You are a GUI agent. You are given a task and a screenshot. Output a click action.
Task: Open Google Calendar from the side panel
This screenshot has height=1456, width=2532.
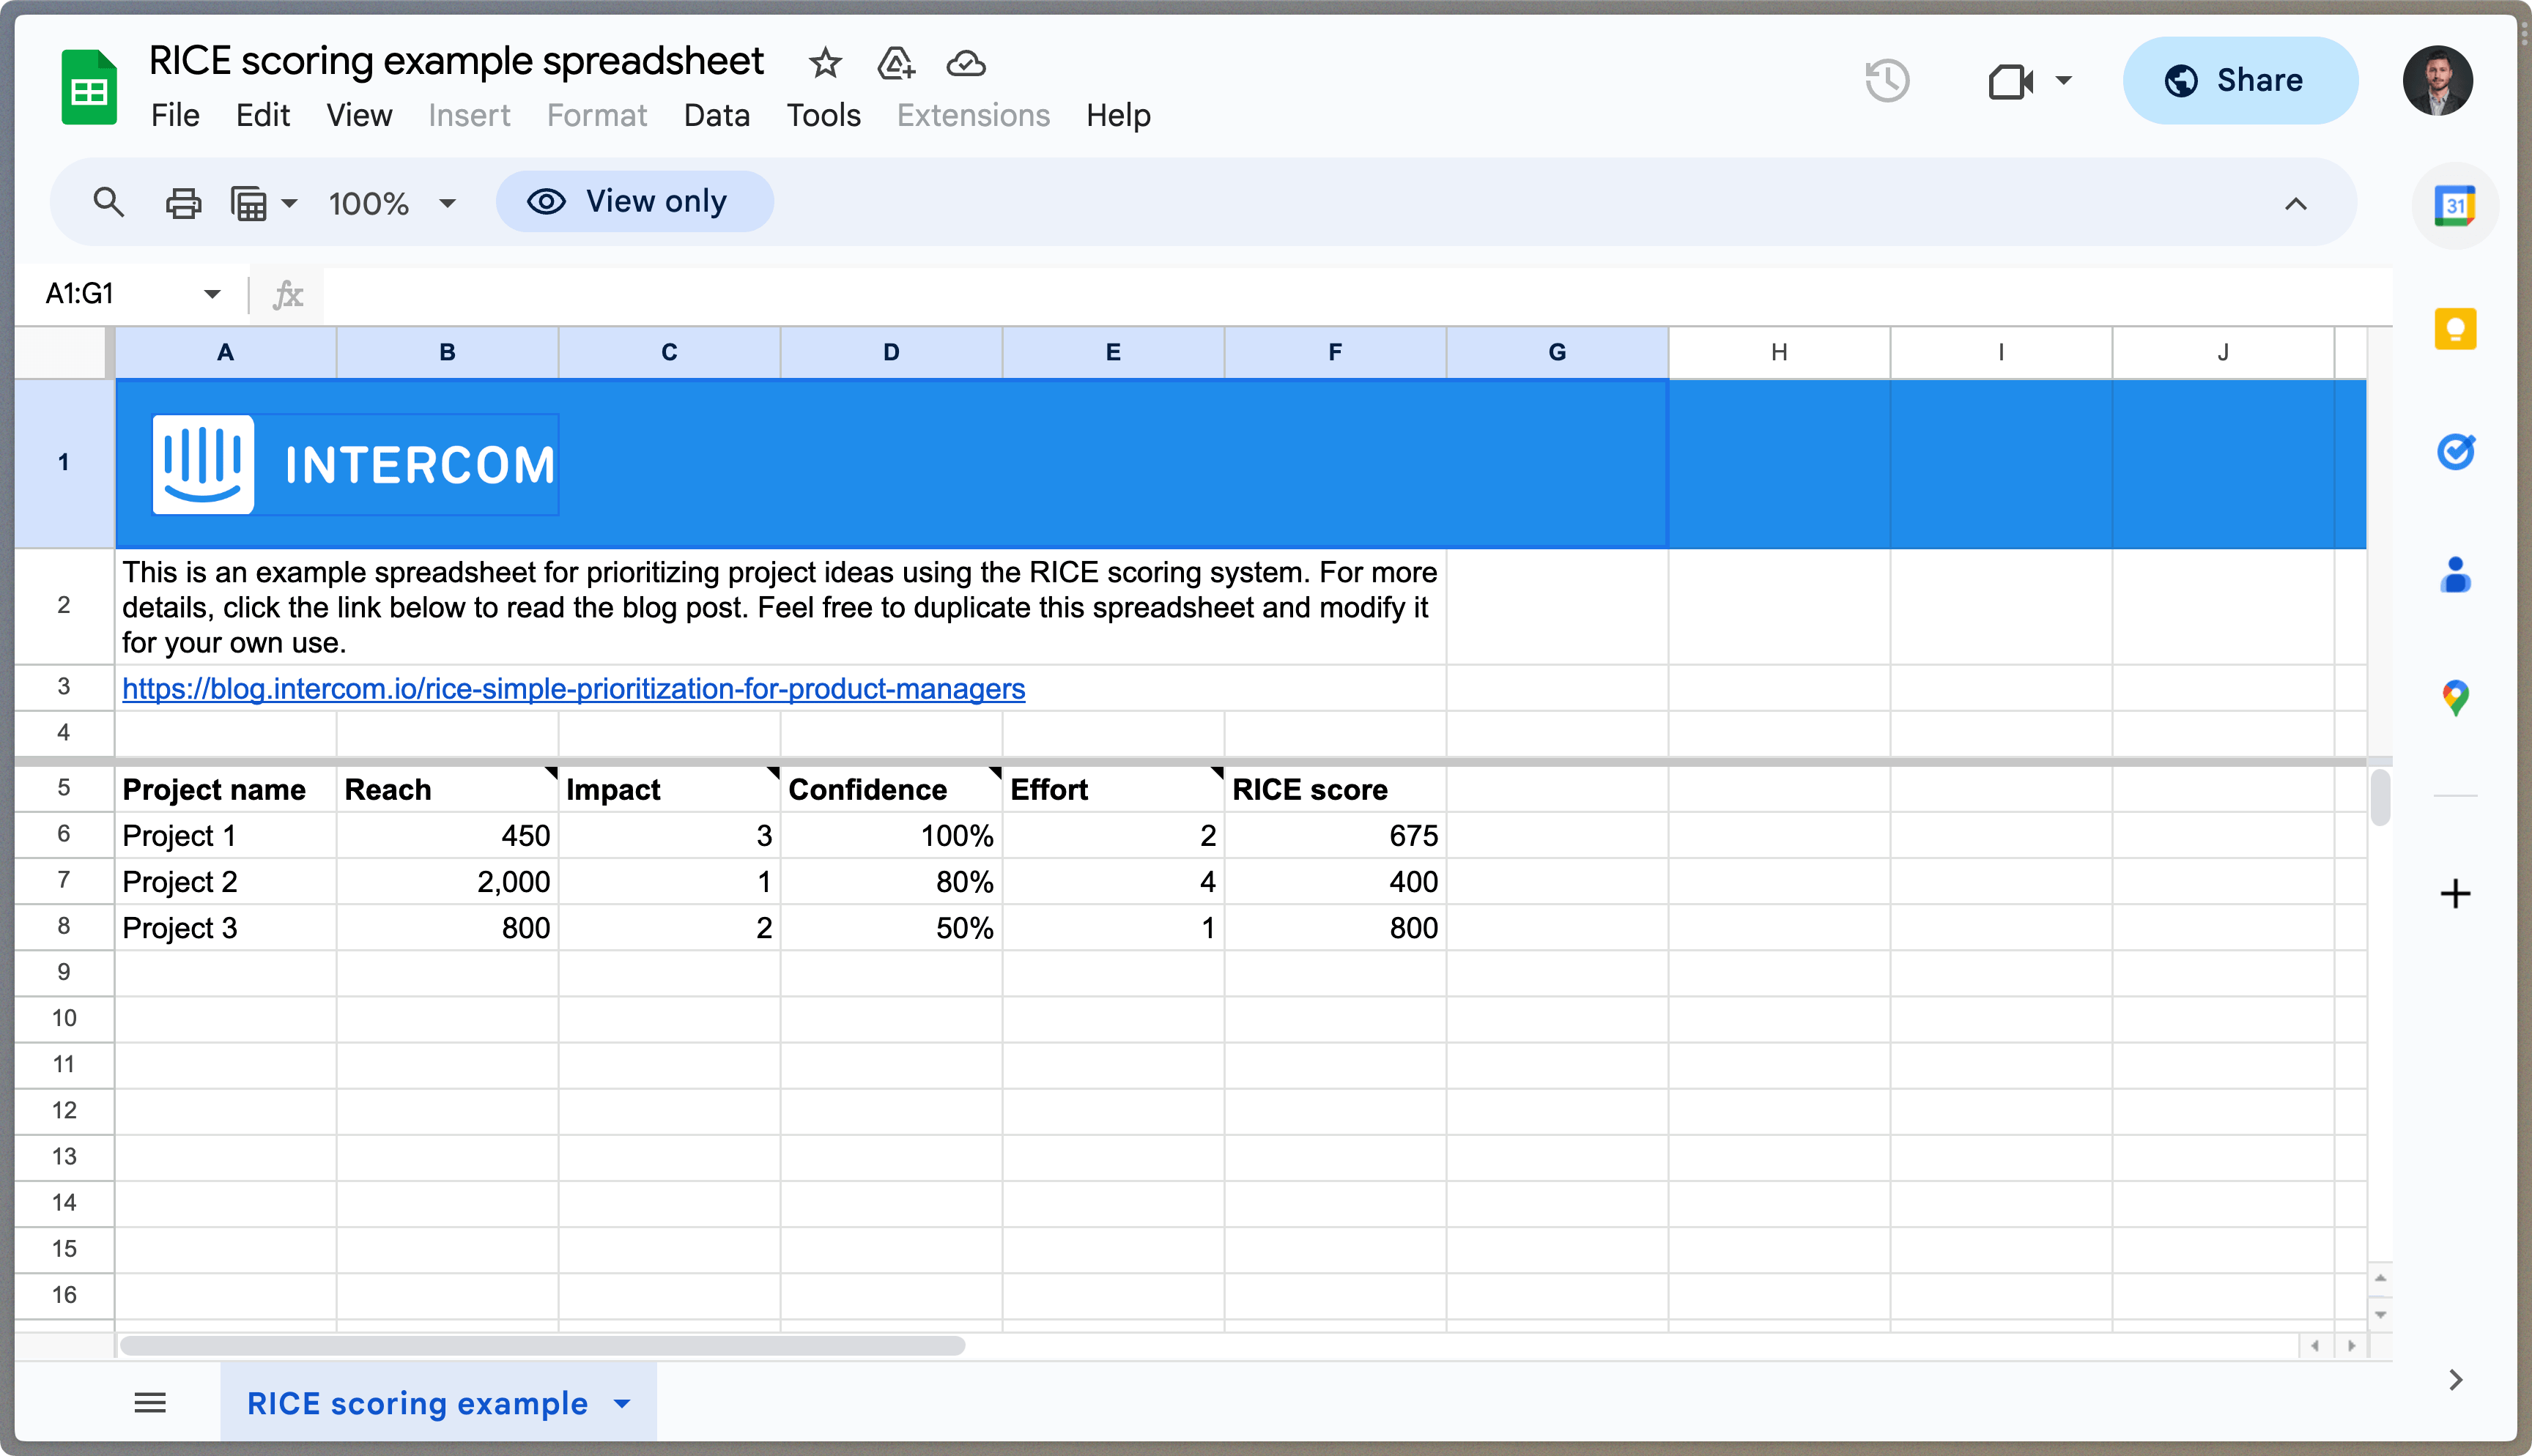(x=2457, y=205)
